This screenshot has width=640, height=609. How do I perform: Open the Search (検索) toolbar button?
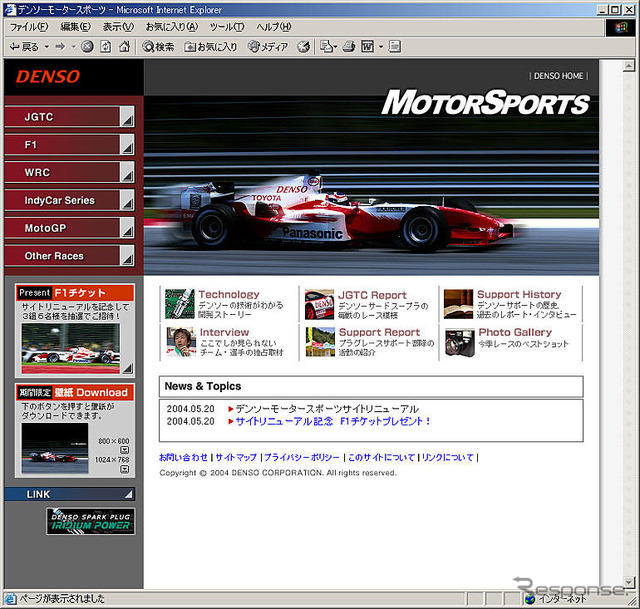[x=158, y=47]
